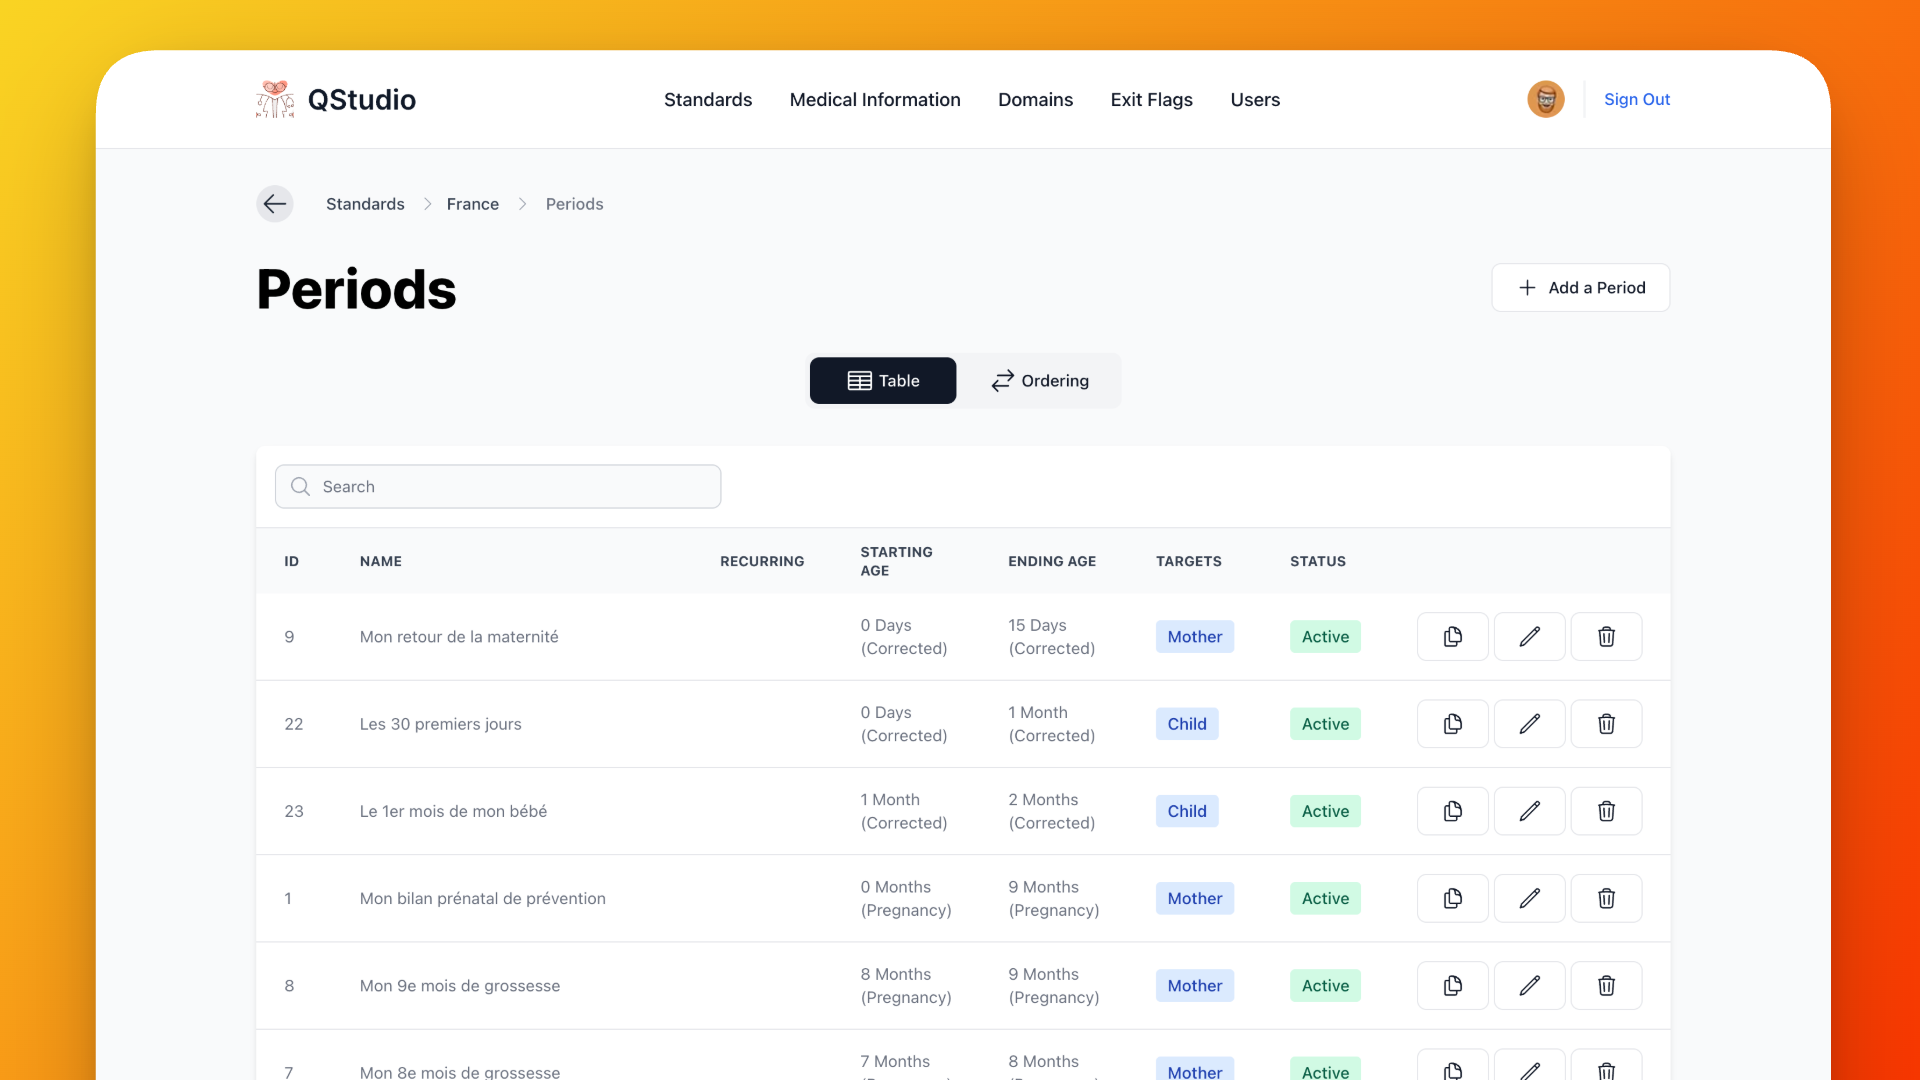Go to Exit Flags page
The image size is (1920, 1080).
pyautogui.click(x=1152, y=100)
